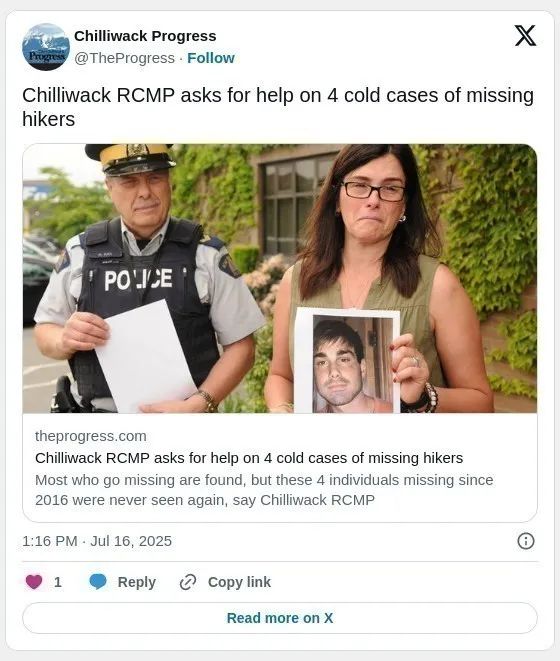Open the tweet info circle icon
This screenshot has width=560, height=661.
pos(525,541)
